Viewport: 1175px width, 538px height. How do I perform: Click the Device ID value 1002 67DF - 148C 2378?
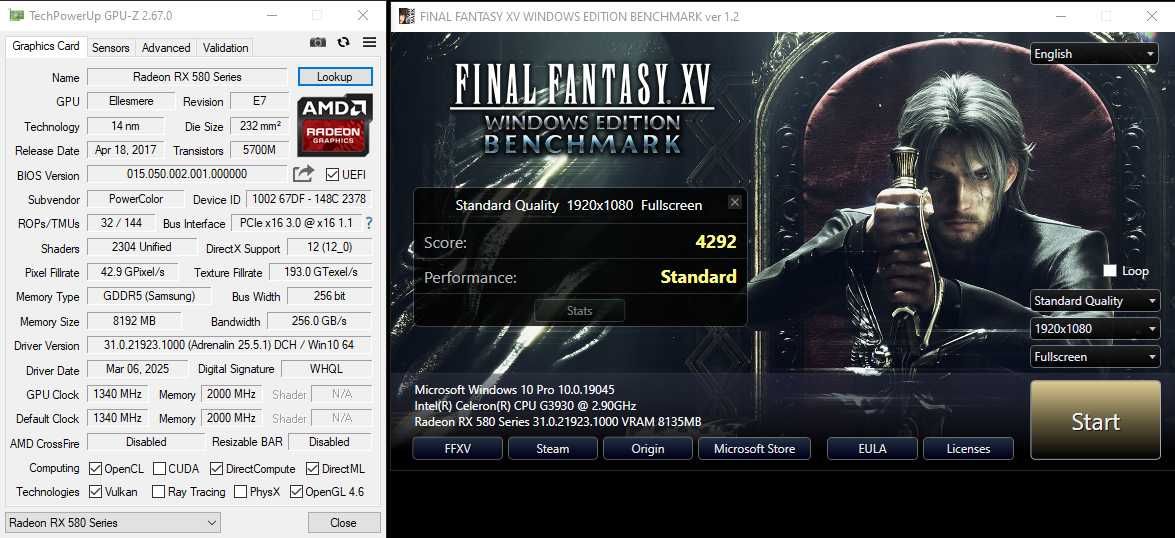pyautogui.click(x=309, y=199)
